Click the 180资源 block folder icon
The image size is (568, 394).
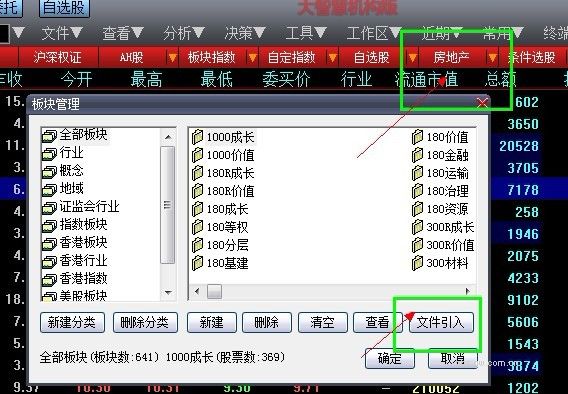tap(417, 209)
